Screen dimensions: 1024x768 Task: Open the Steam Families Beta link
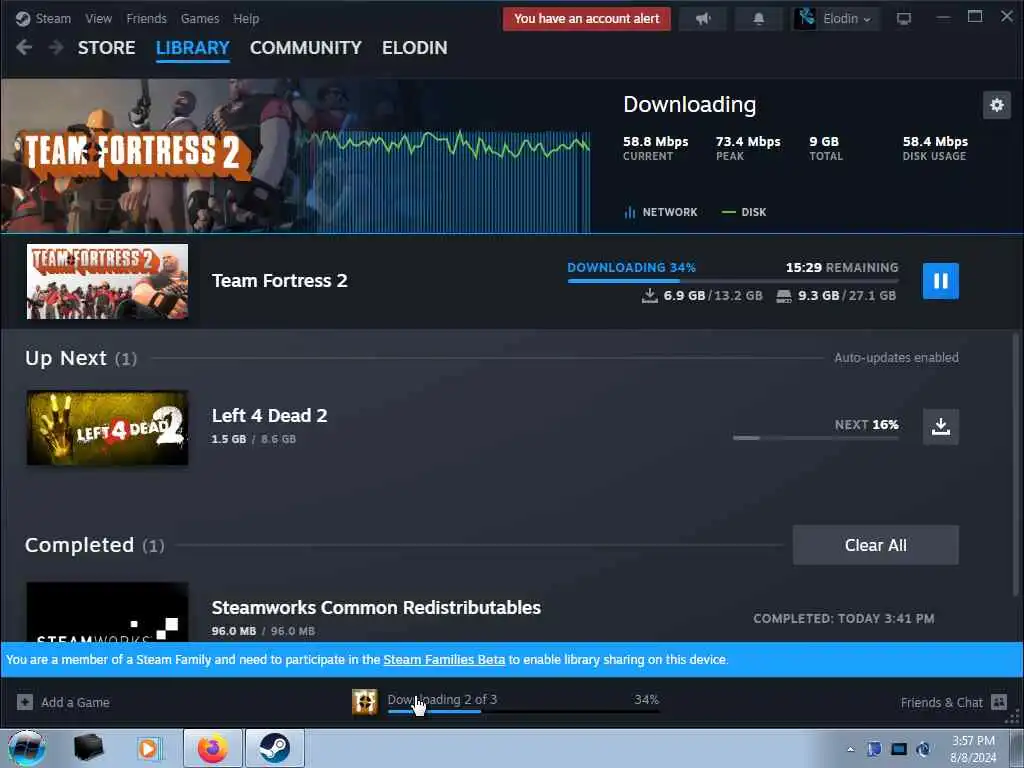[444, 660]
